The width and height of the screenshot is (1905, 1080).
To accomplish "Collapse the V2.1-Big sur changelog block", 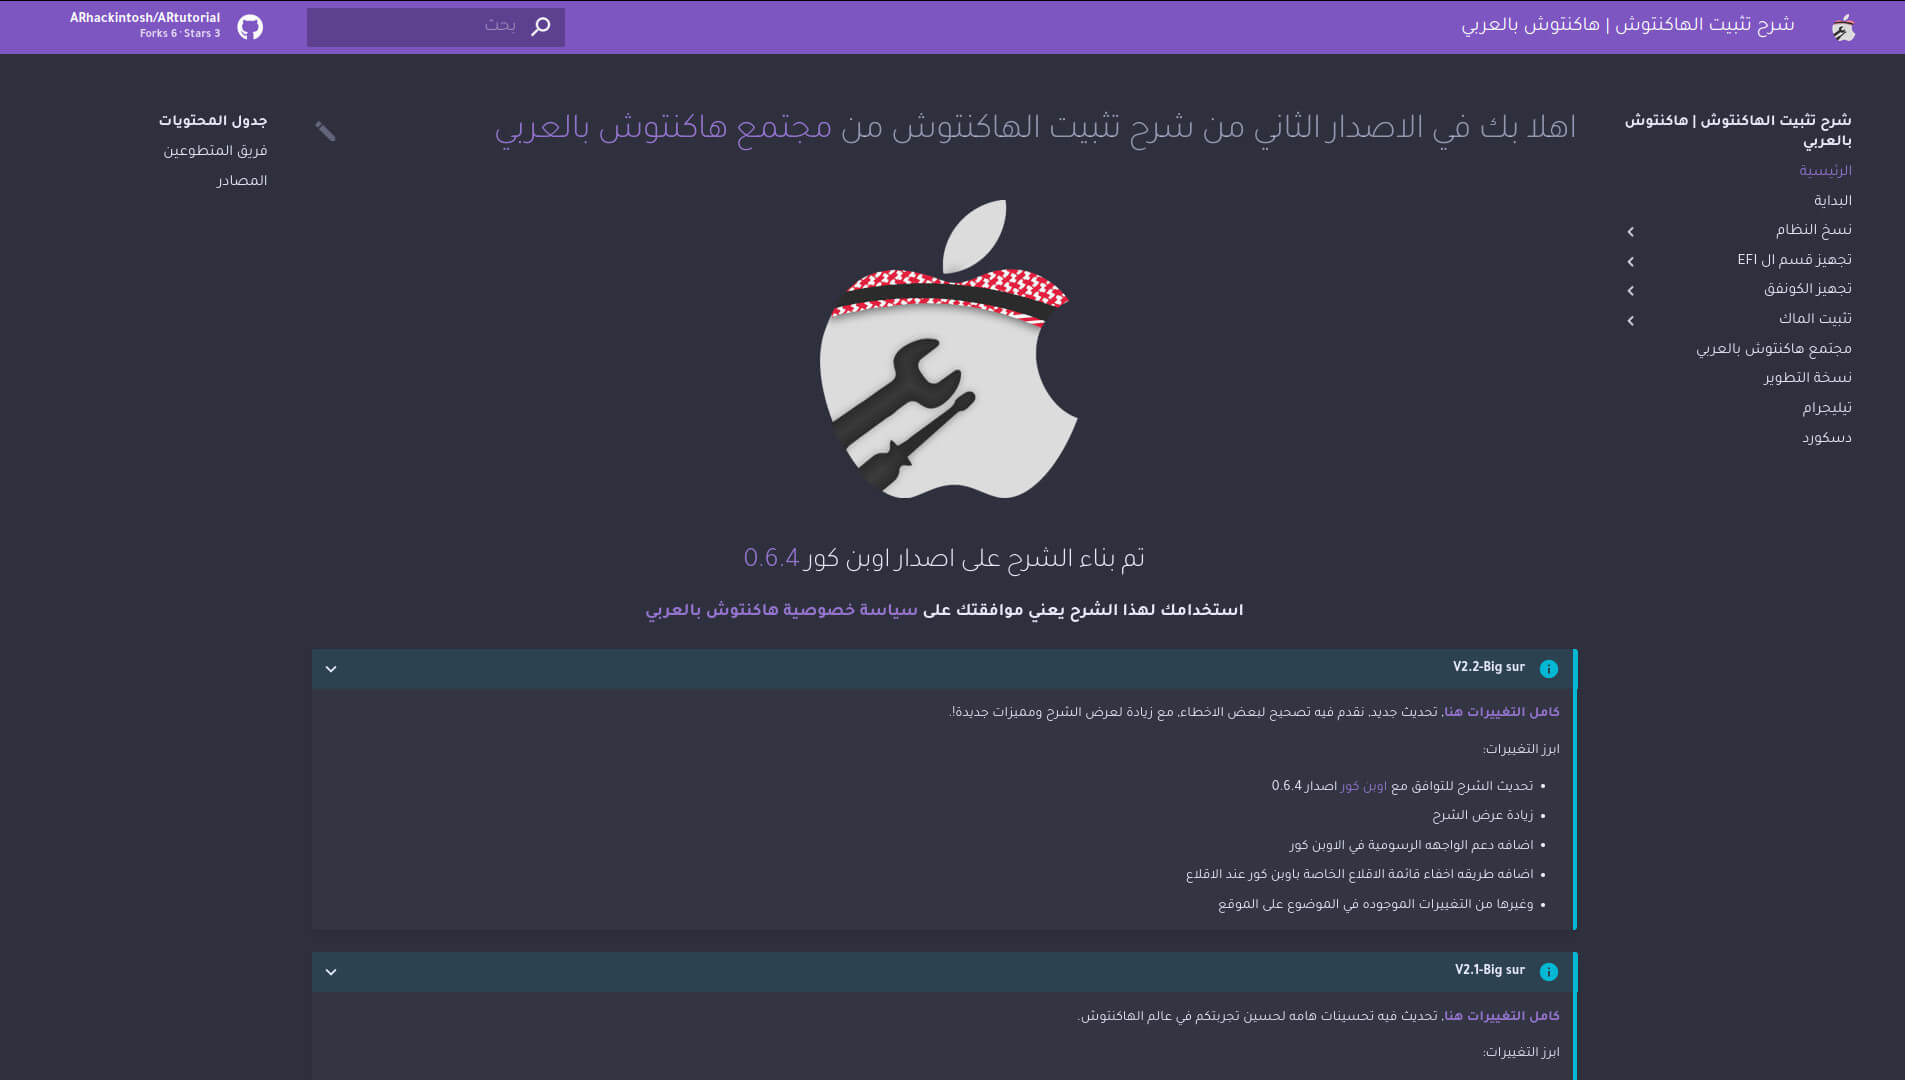I will click(331, 972).
